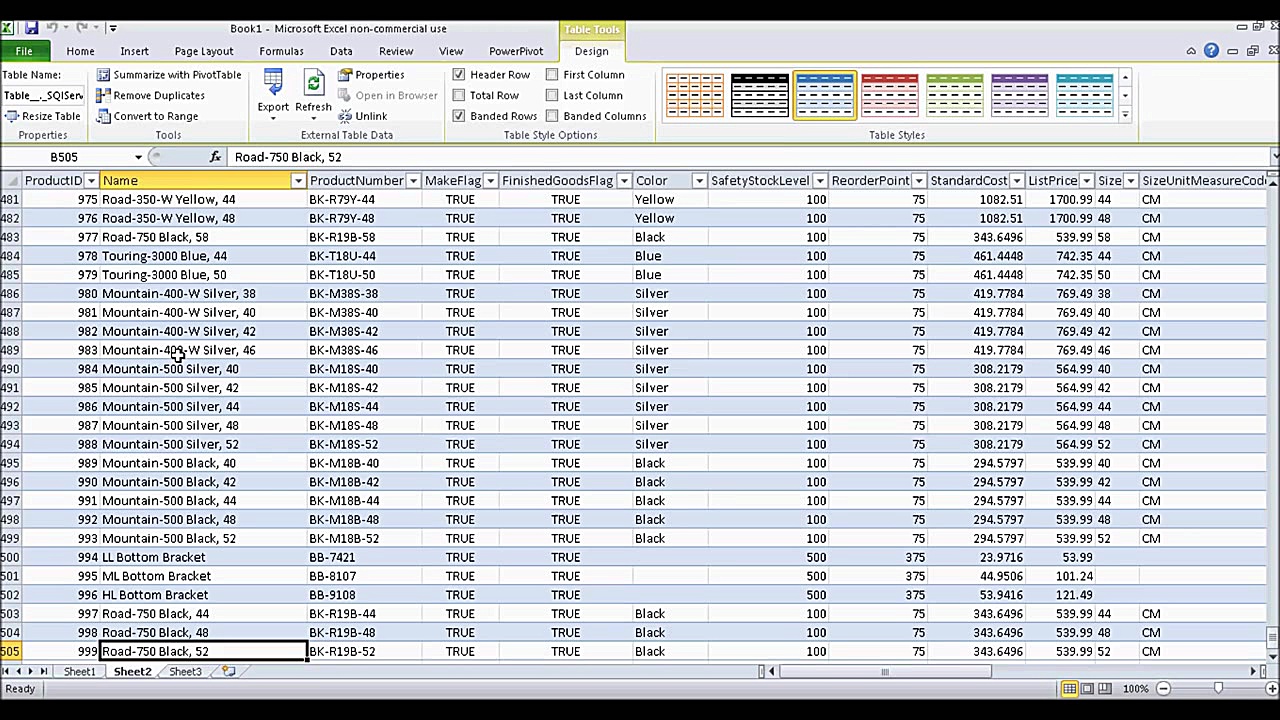Open StandardCost filter dropdown
This screenshot has height=720, width=1280.
coord(1017,181)
